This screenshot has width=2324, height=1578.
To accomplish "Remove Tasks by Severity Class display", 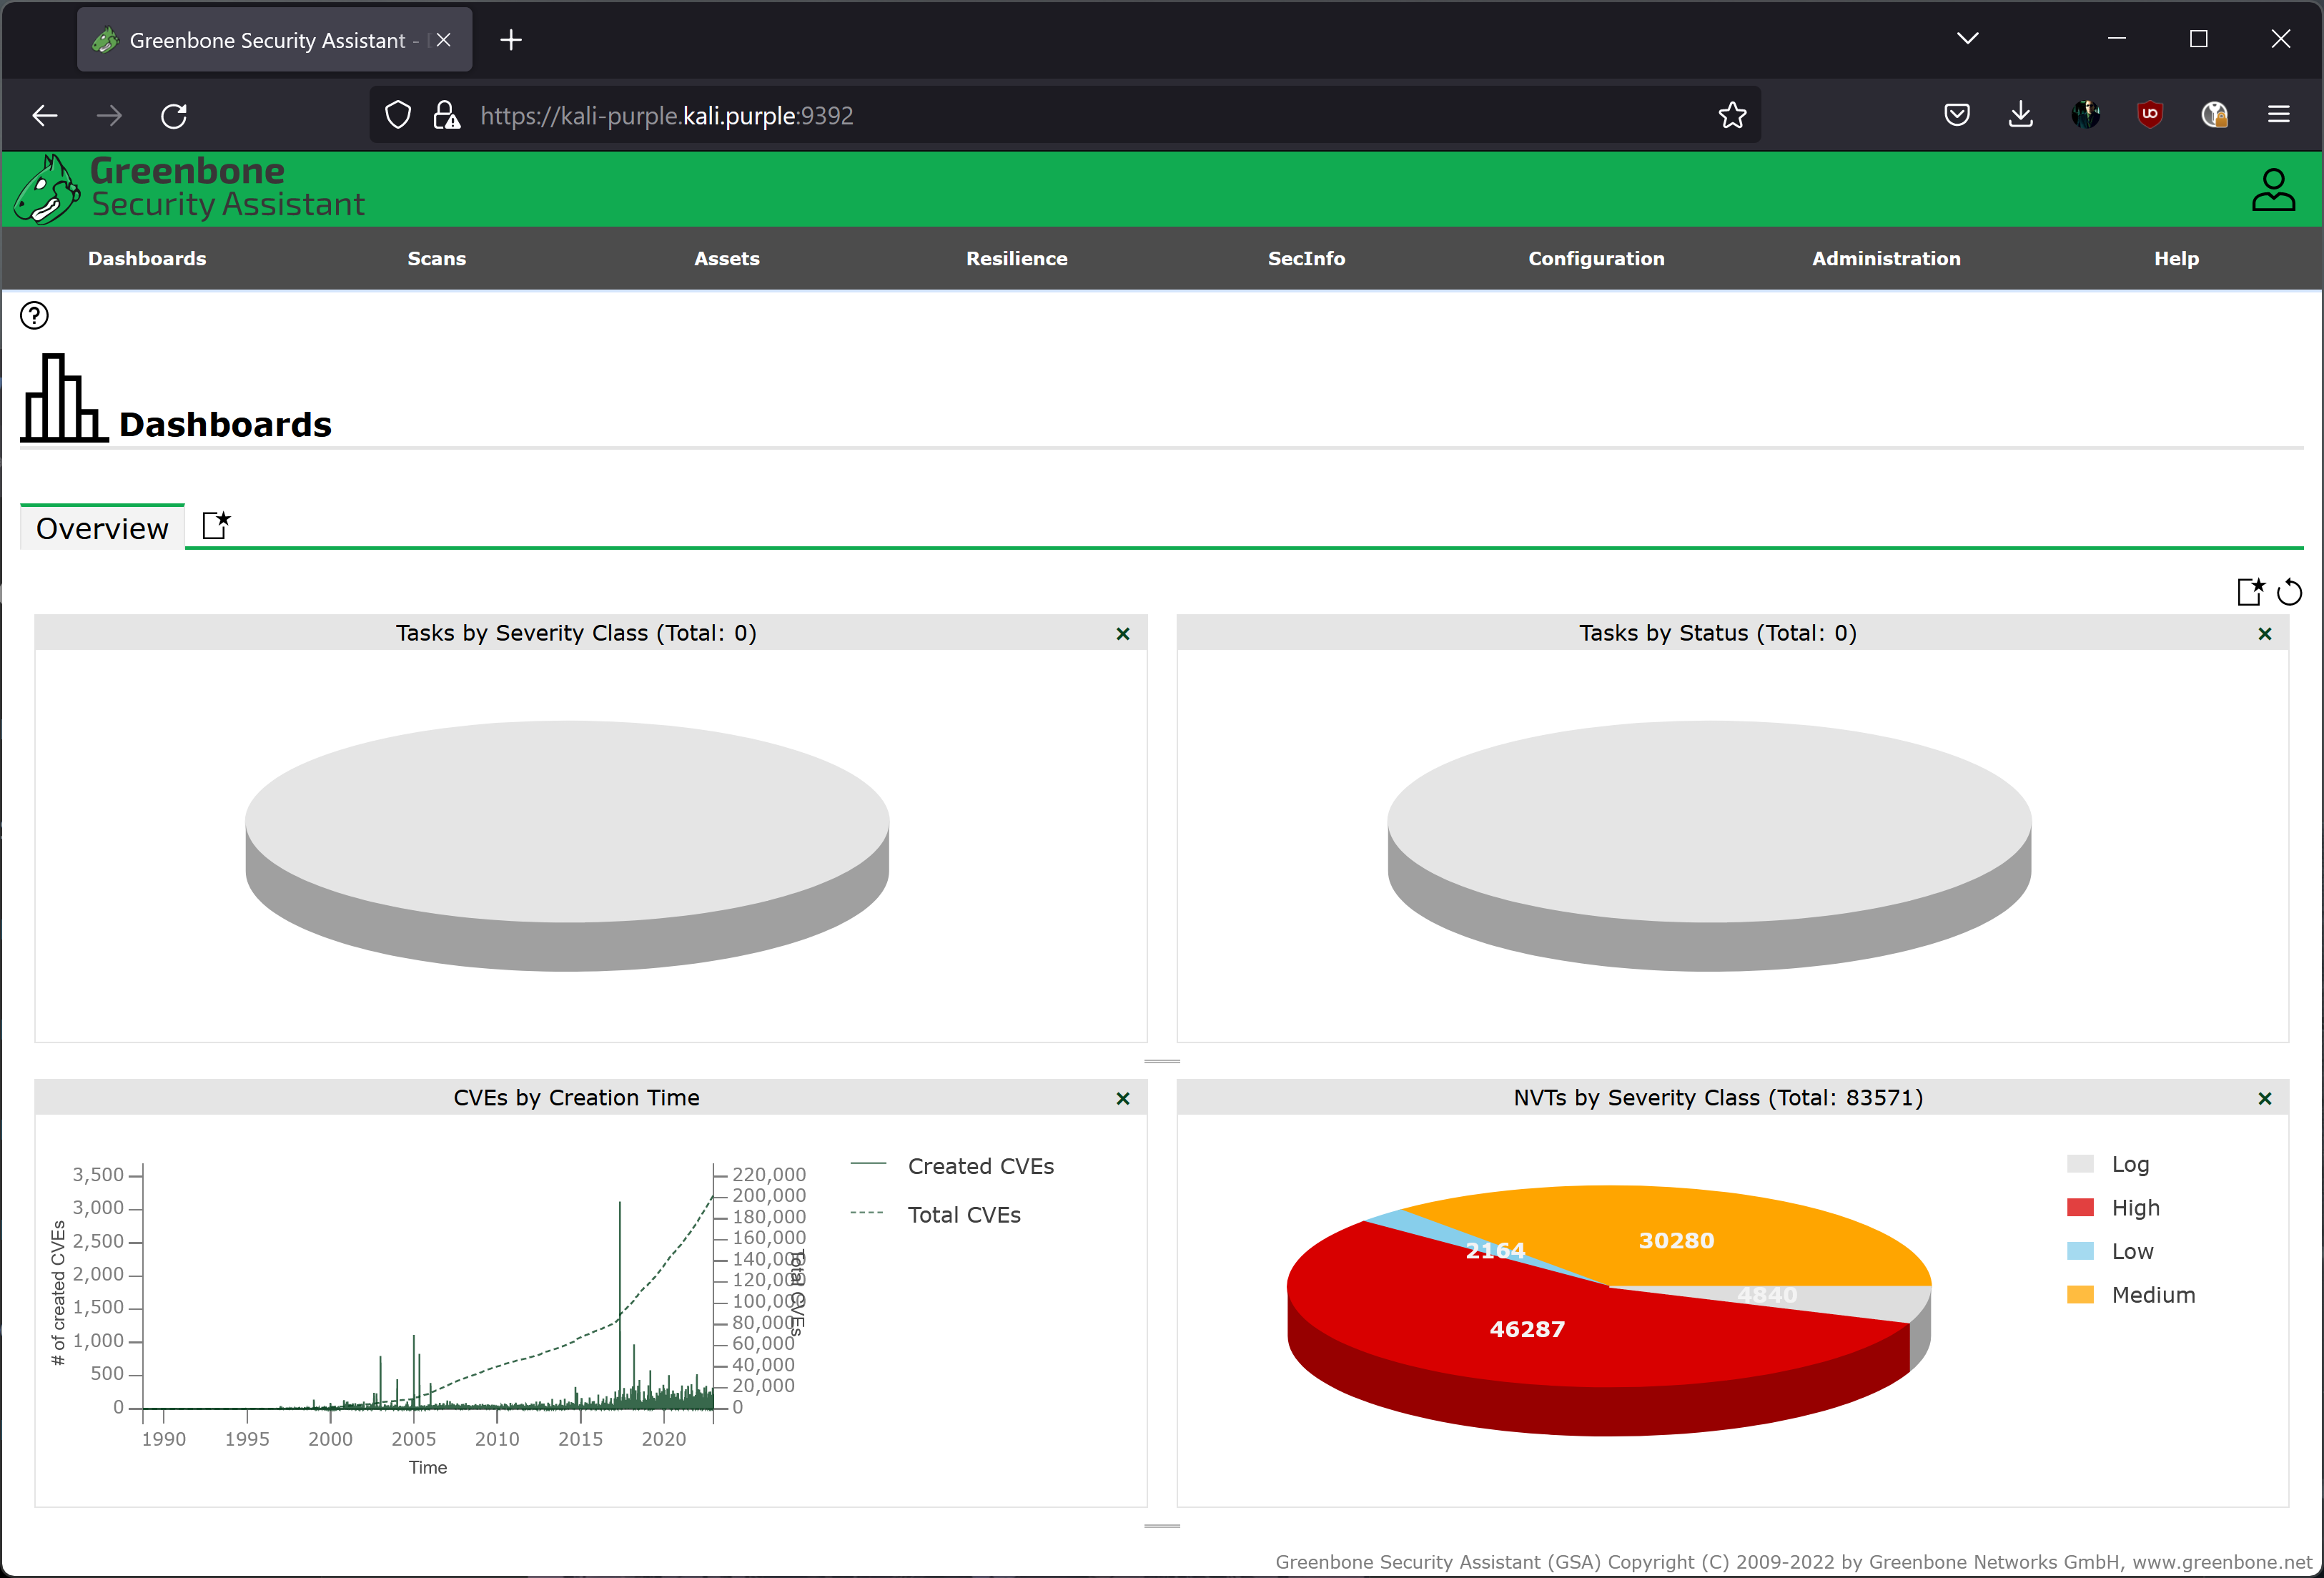I will pyautogui.click(x=1122, y=634).
